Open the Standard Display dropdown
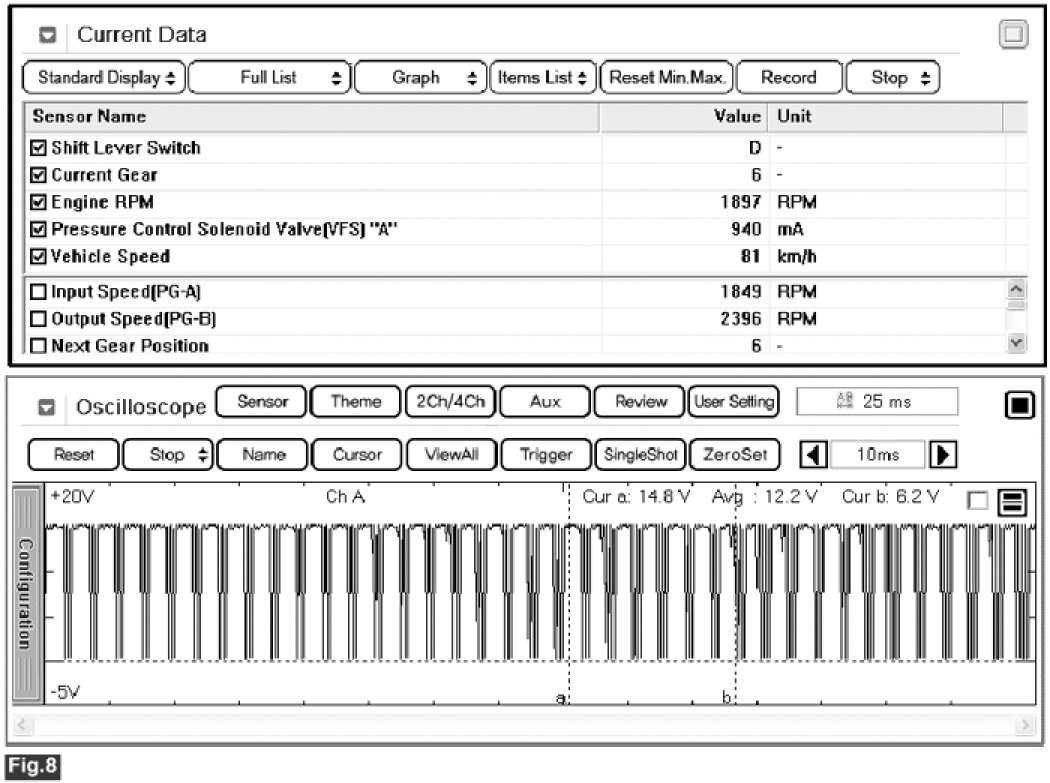The image size is (1050, 783). [104, 78]
